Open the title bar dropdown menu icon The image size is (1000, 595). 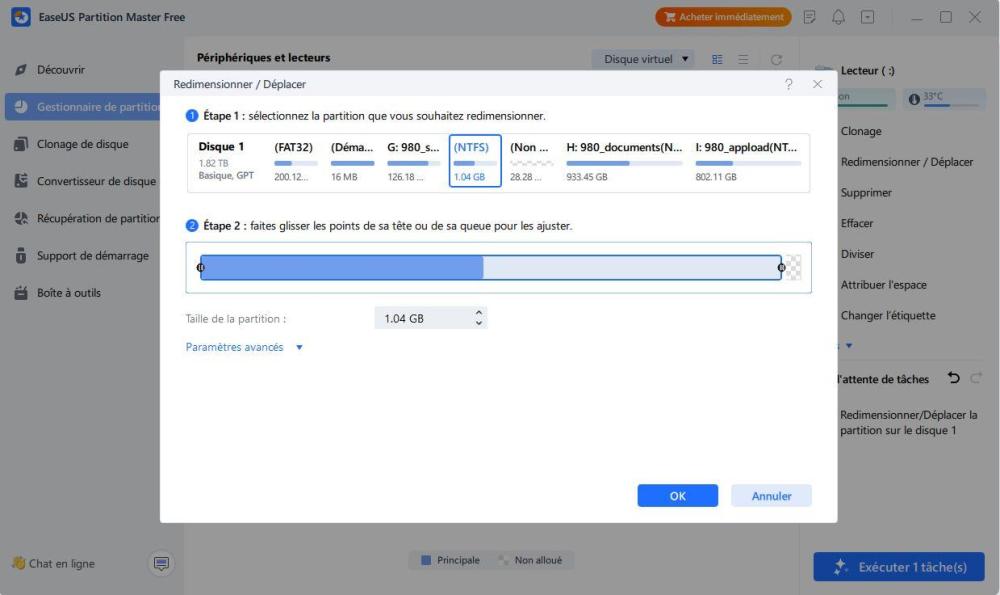867,17
